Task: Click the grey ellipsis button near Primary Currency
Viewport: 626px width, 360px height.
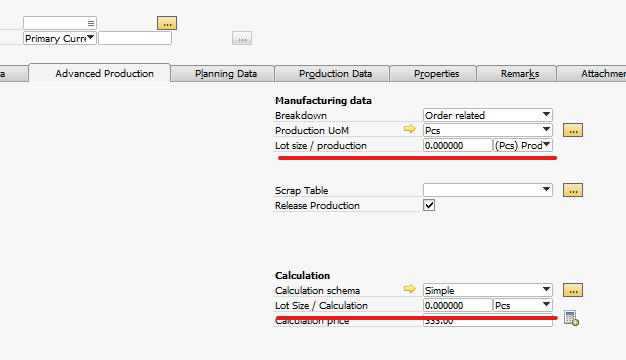Action: pos(242,38)
